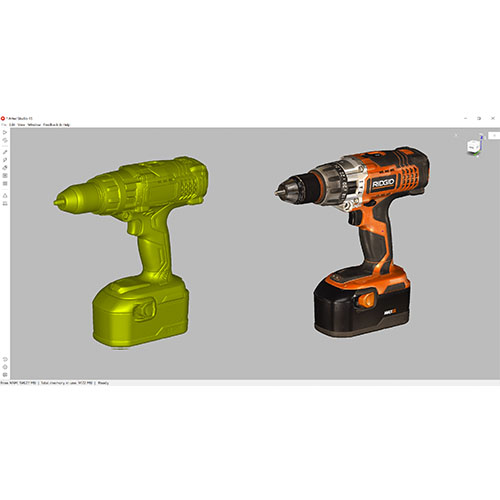
Task: Click the Texture striped-square icon
Action: point(5,183)
